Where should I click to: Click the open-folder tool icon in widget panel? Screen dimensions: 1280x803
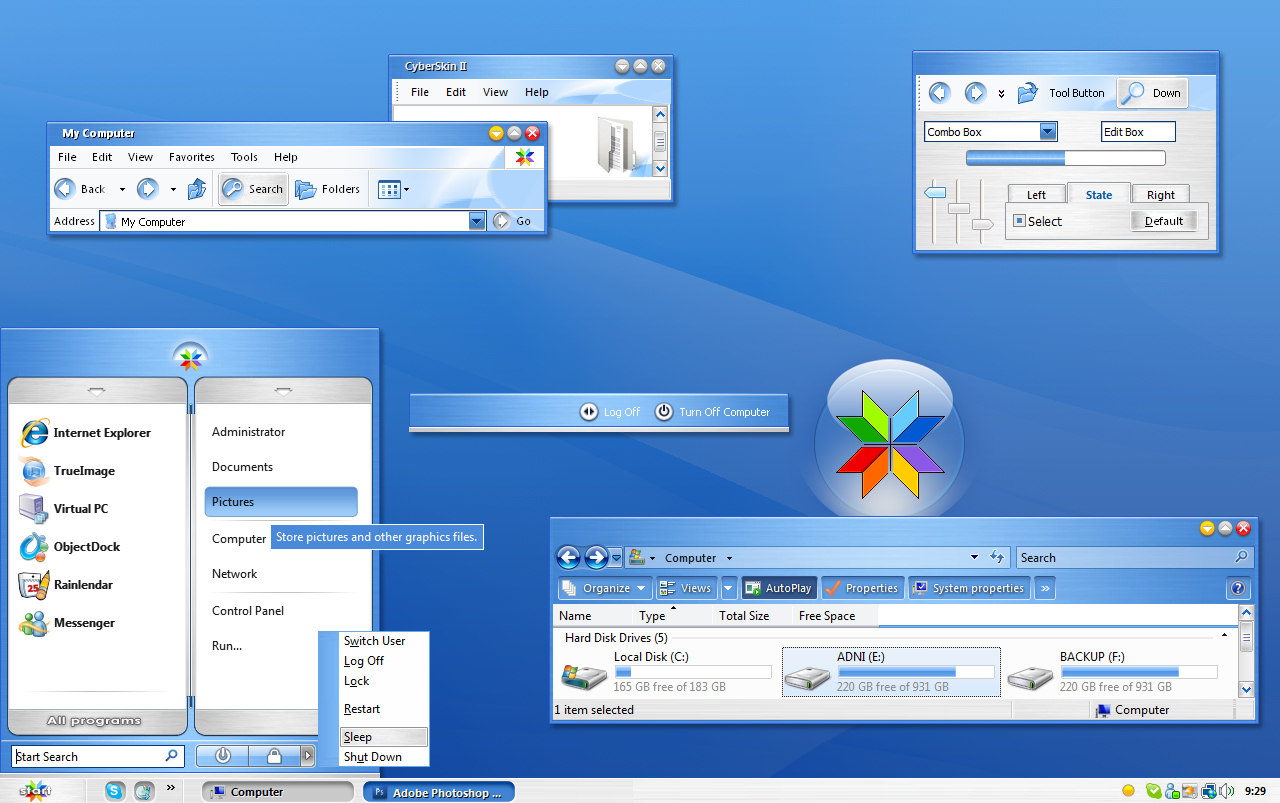coord(1028,93)
